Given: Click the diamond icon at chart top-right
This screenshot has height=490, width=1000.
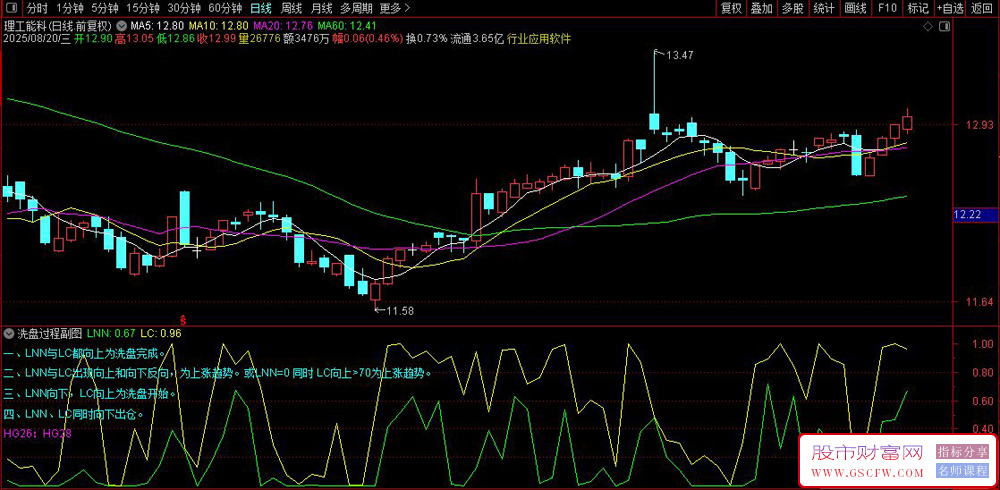Looking at the screenshot, I should 929,27.
